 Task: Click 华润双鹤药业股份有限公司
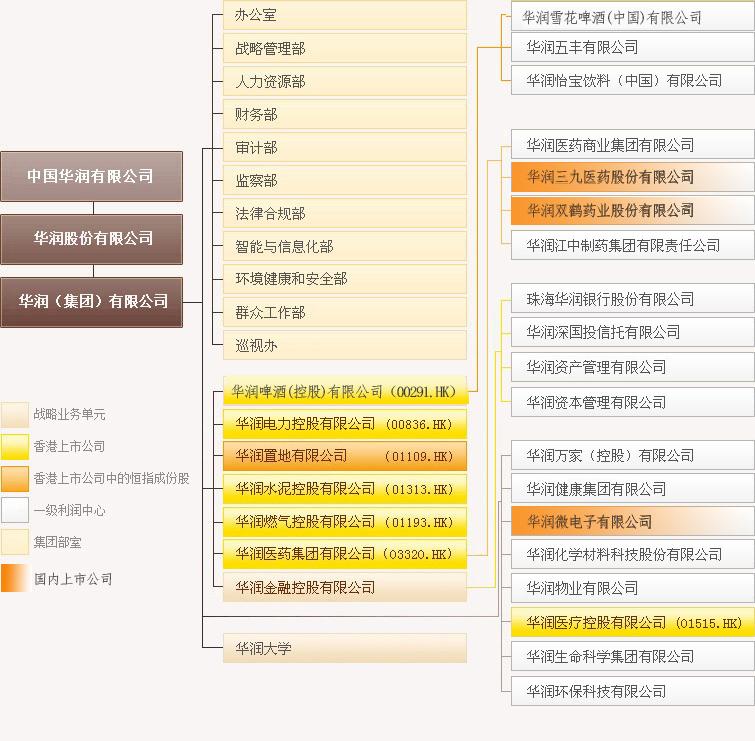coord(633,210)
